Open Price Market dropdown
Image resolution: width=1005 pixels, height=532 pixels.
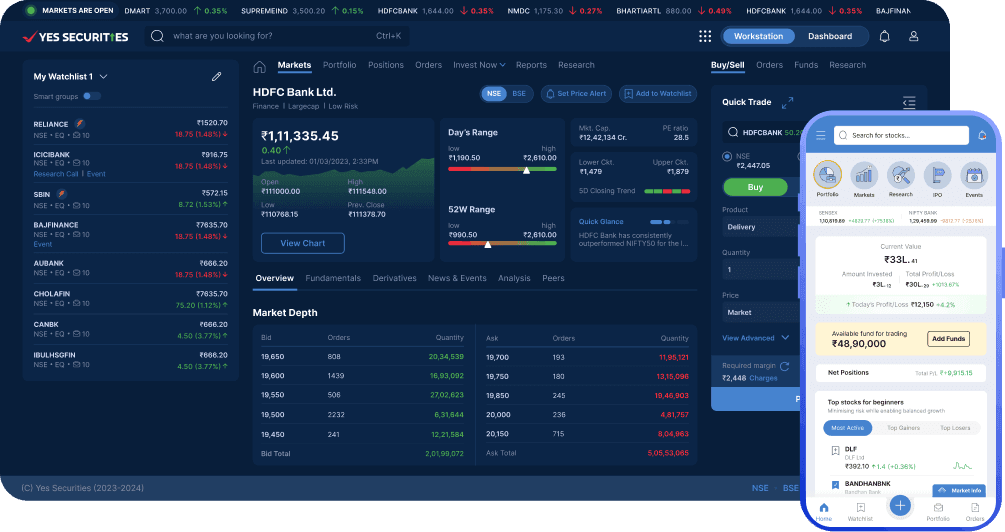coord(761,312)
